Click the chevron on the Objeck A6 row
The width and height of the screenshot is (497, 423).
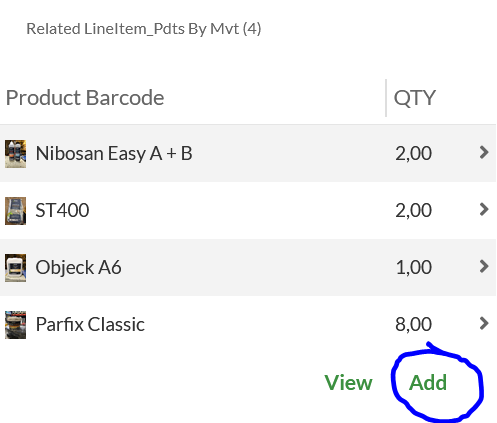(484, 267)
